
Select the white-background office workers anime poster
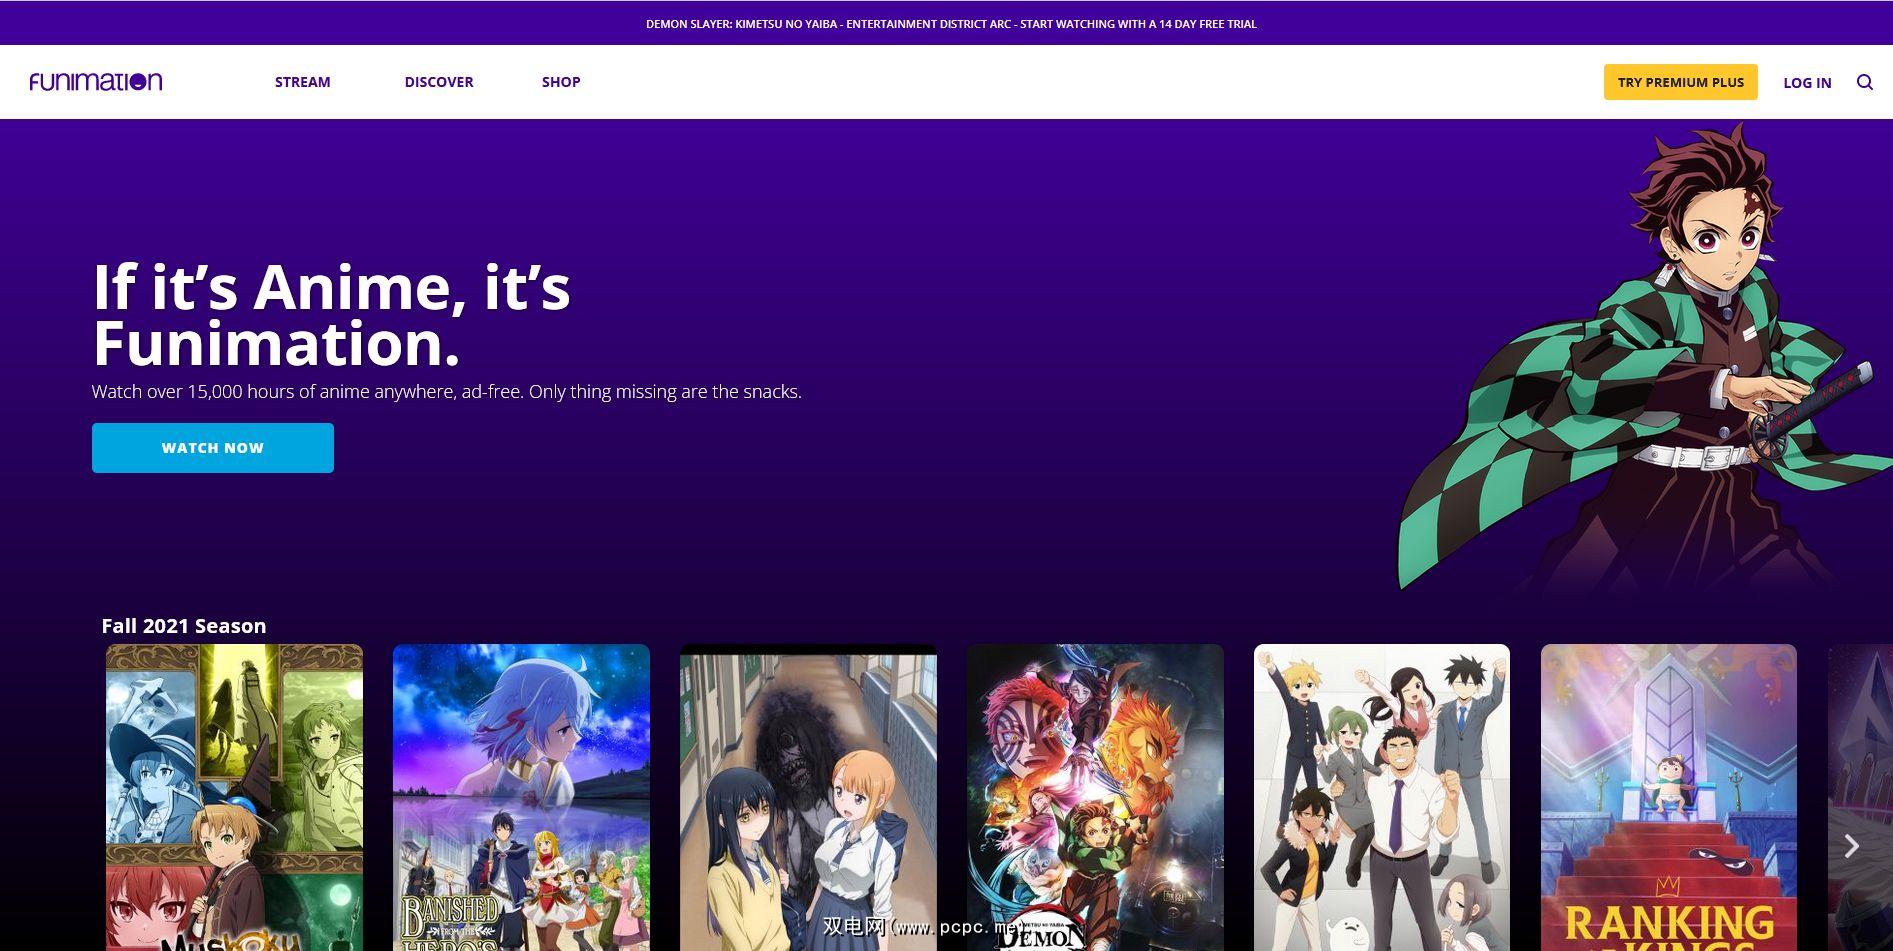click(x=1382, y=797)
